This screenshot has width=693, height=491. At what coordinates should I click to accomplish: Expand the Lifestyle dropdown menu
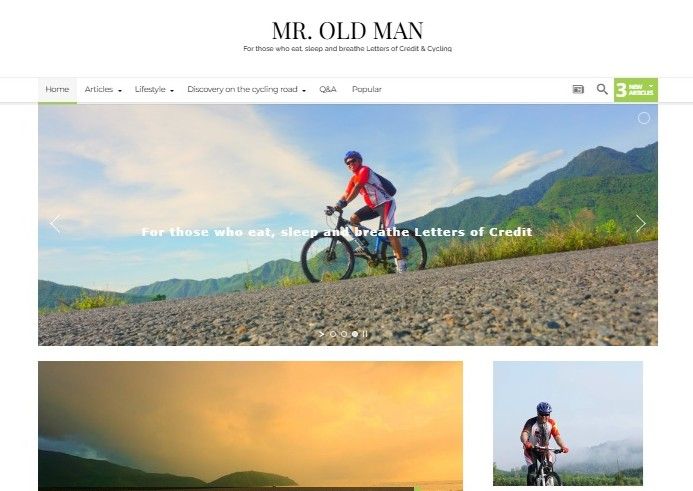(154, 90)
